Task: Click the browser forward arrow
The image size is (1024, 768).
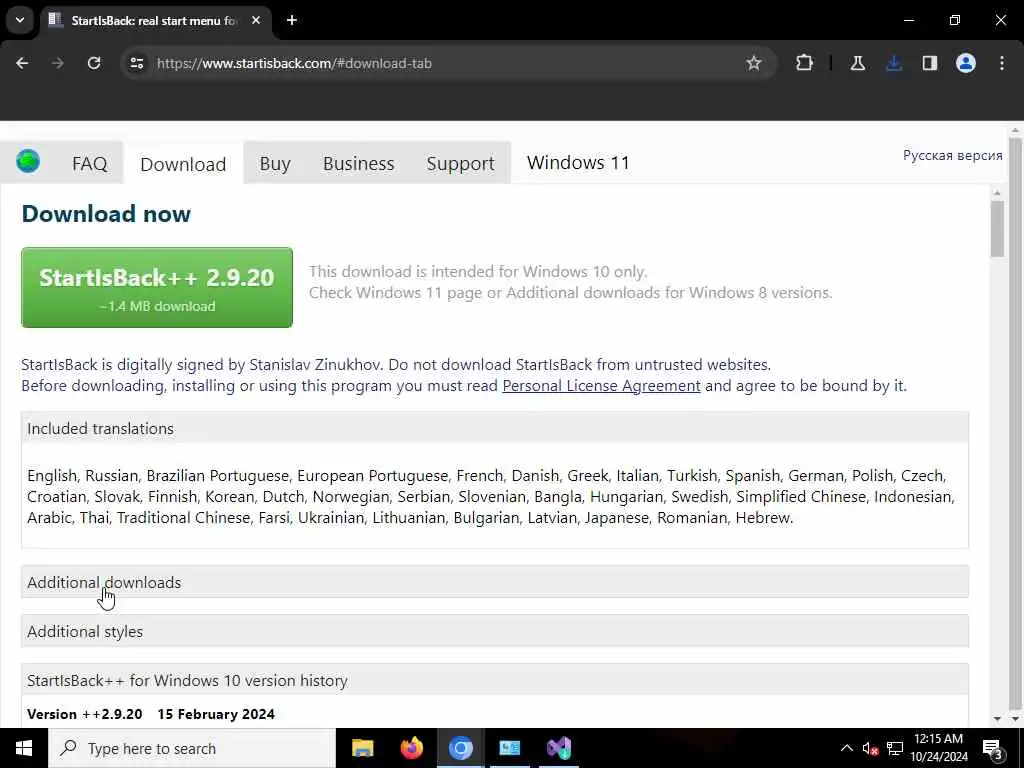Action: pyautogui.click(x=58, y=63)
